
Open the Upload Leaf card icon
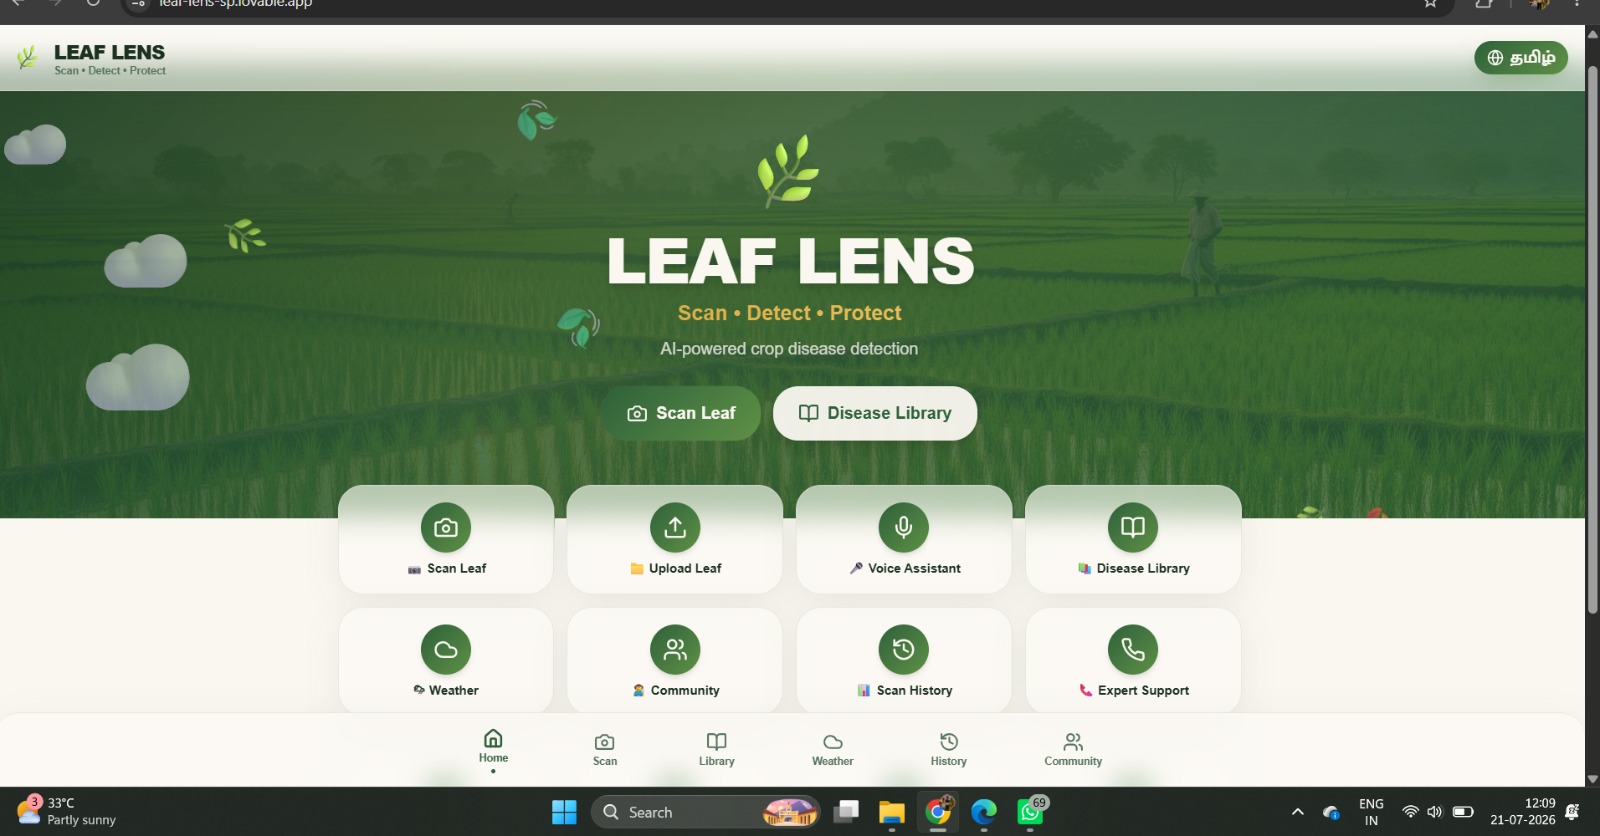675,527
